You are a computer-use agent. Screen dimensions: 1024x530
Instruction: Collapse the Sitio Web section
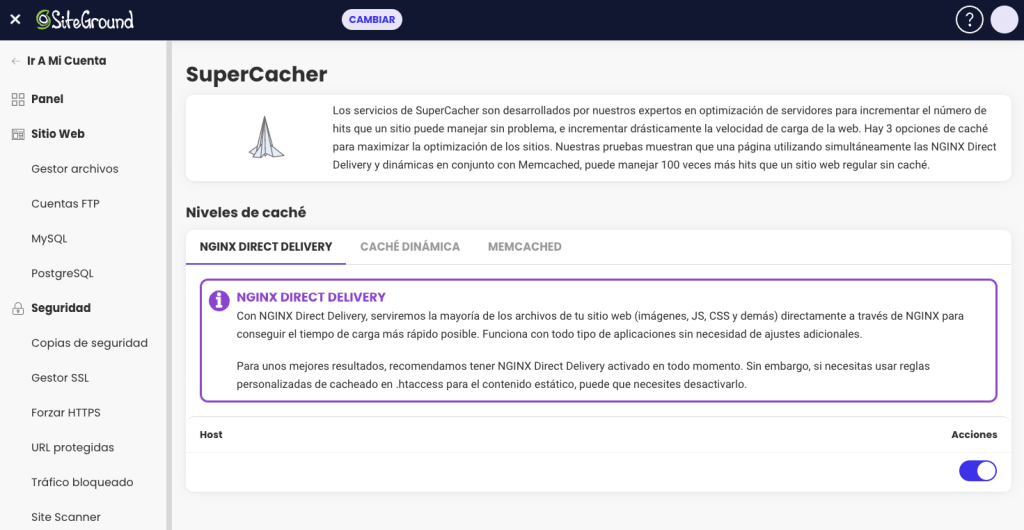click(58, 134)
